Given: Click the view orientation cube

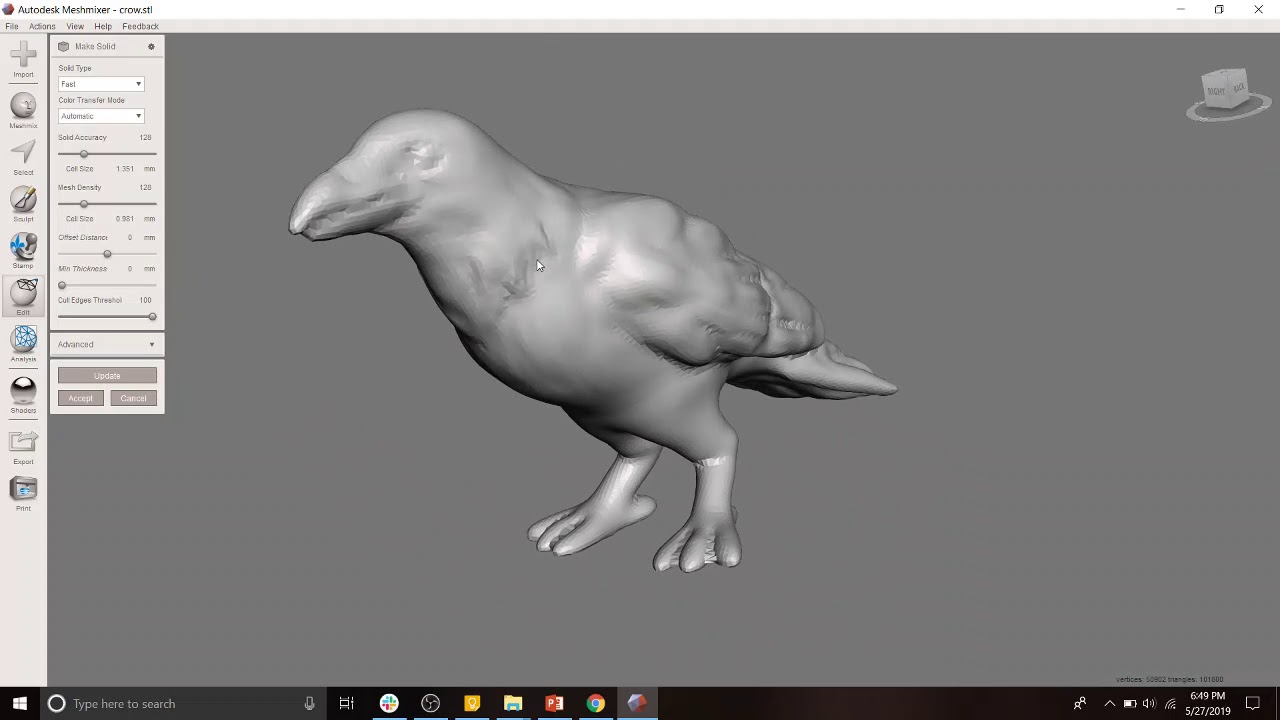Looking at the screenshot, I should coord(1226,91).
